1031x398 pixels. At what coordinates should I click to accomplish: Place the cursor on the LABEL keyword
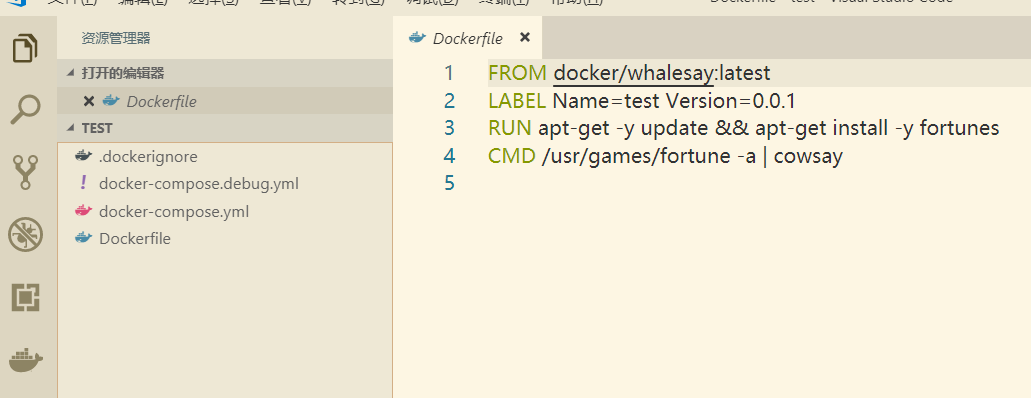517,101
